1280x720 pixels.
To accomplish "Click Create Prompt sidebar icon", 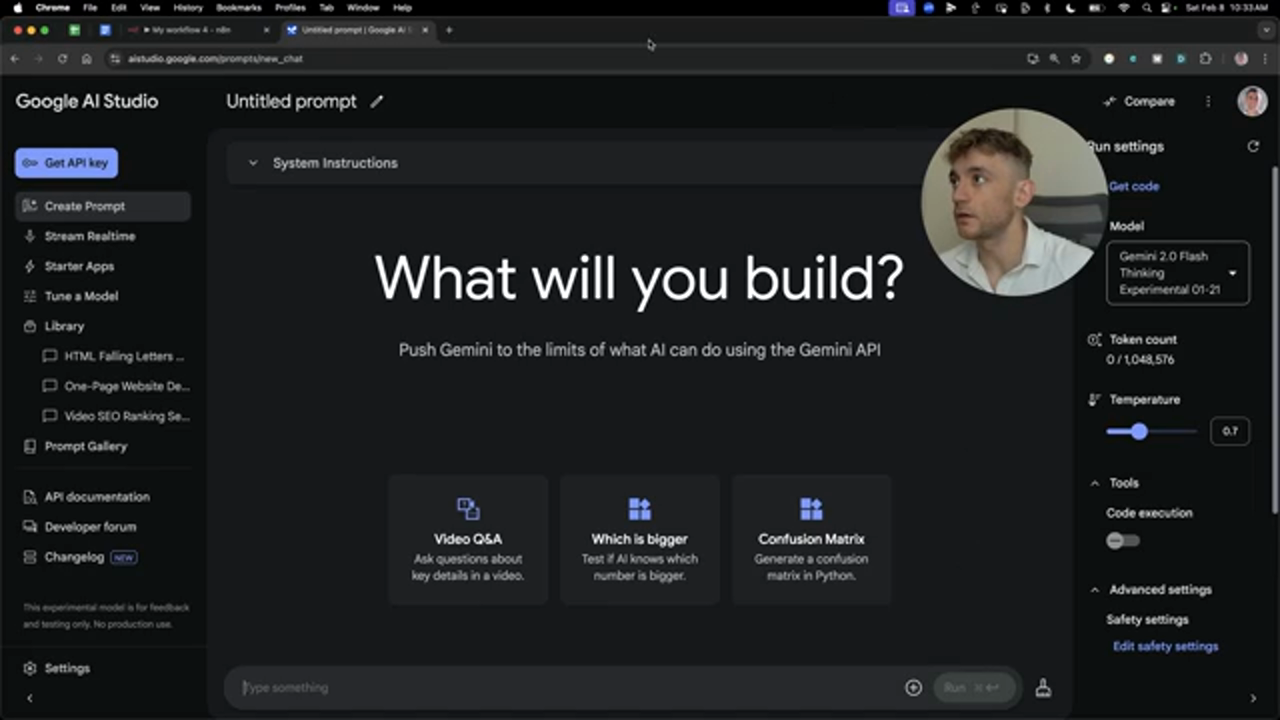I will pyautogui.click(x=30, y=206).
